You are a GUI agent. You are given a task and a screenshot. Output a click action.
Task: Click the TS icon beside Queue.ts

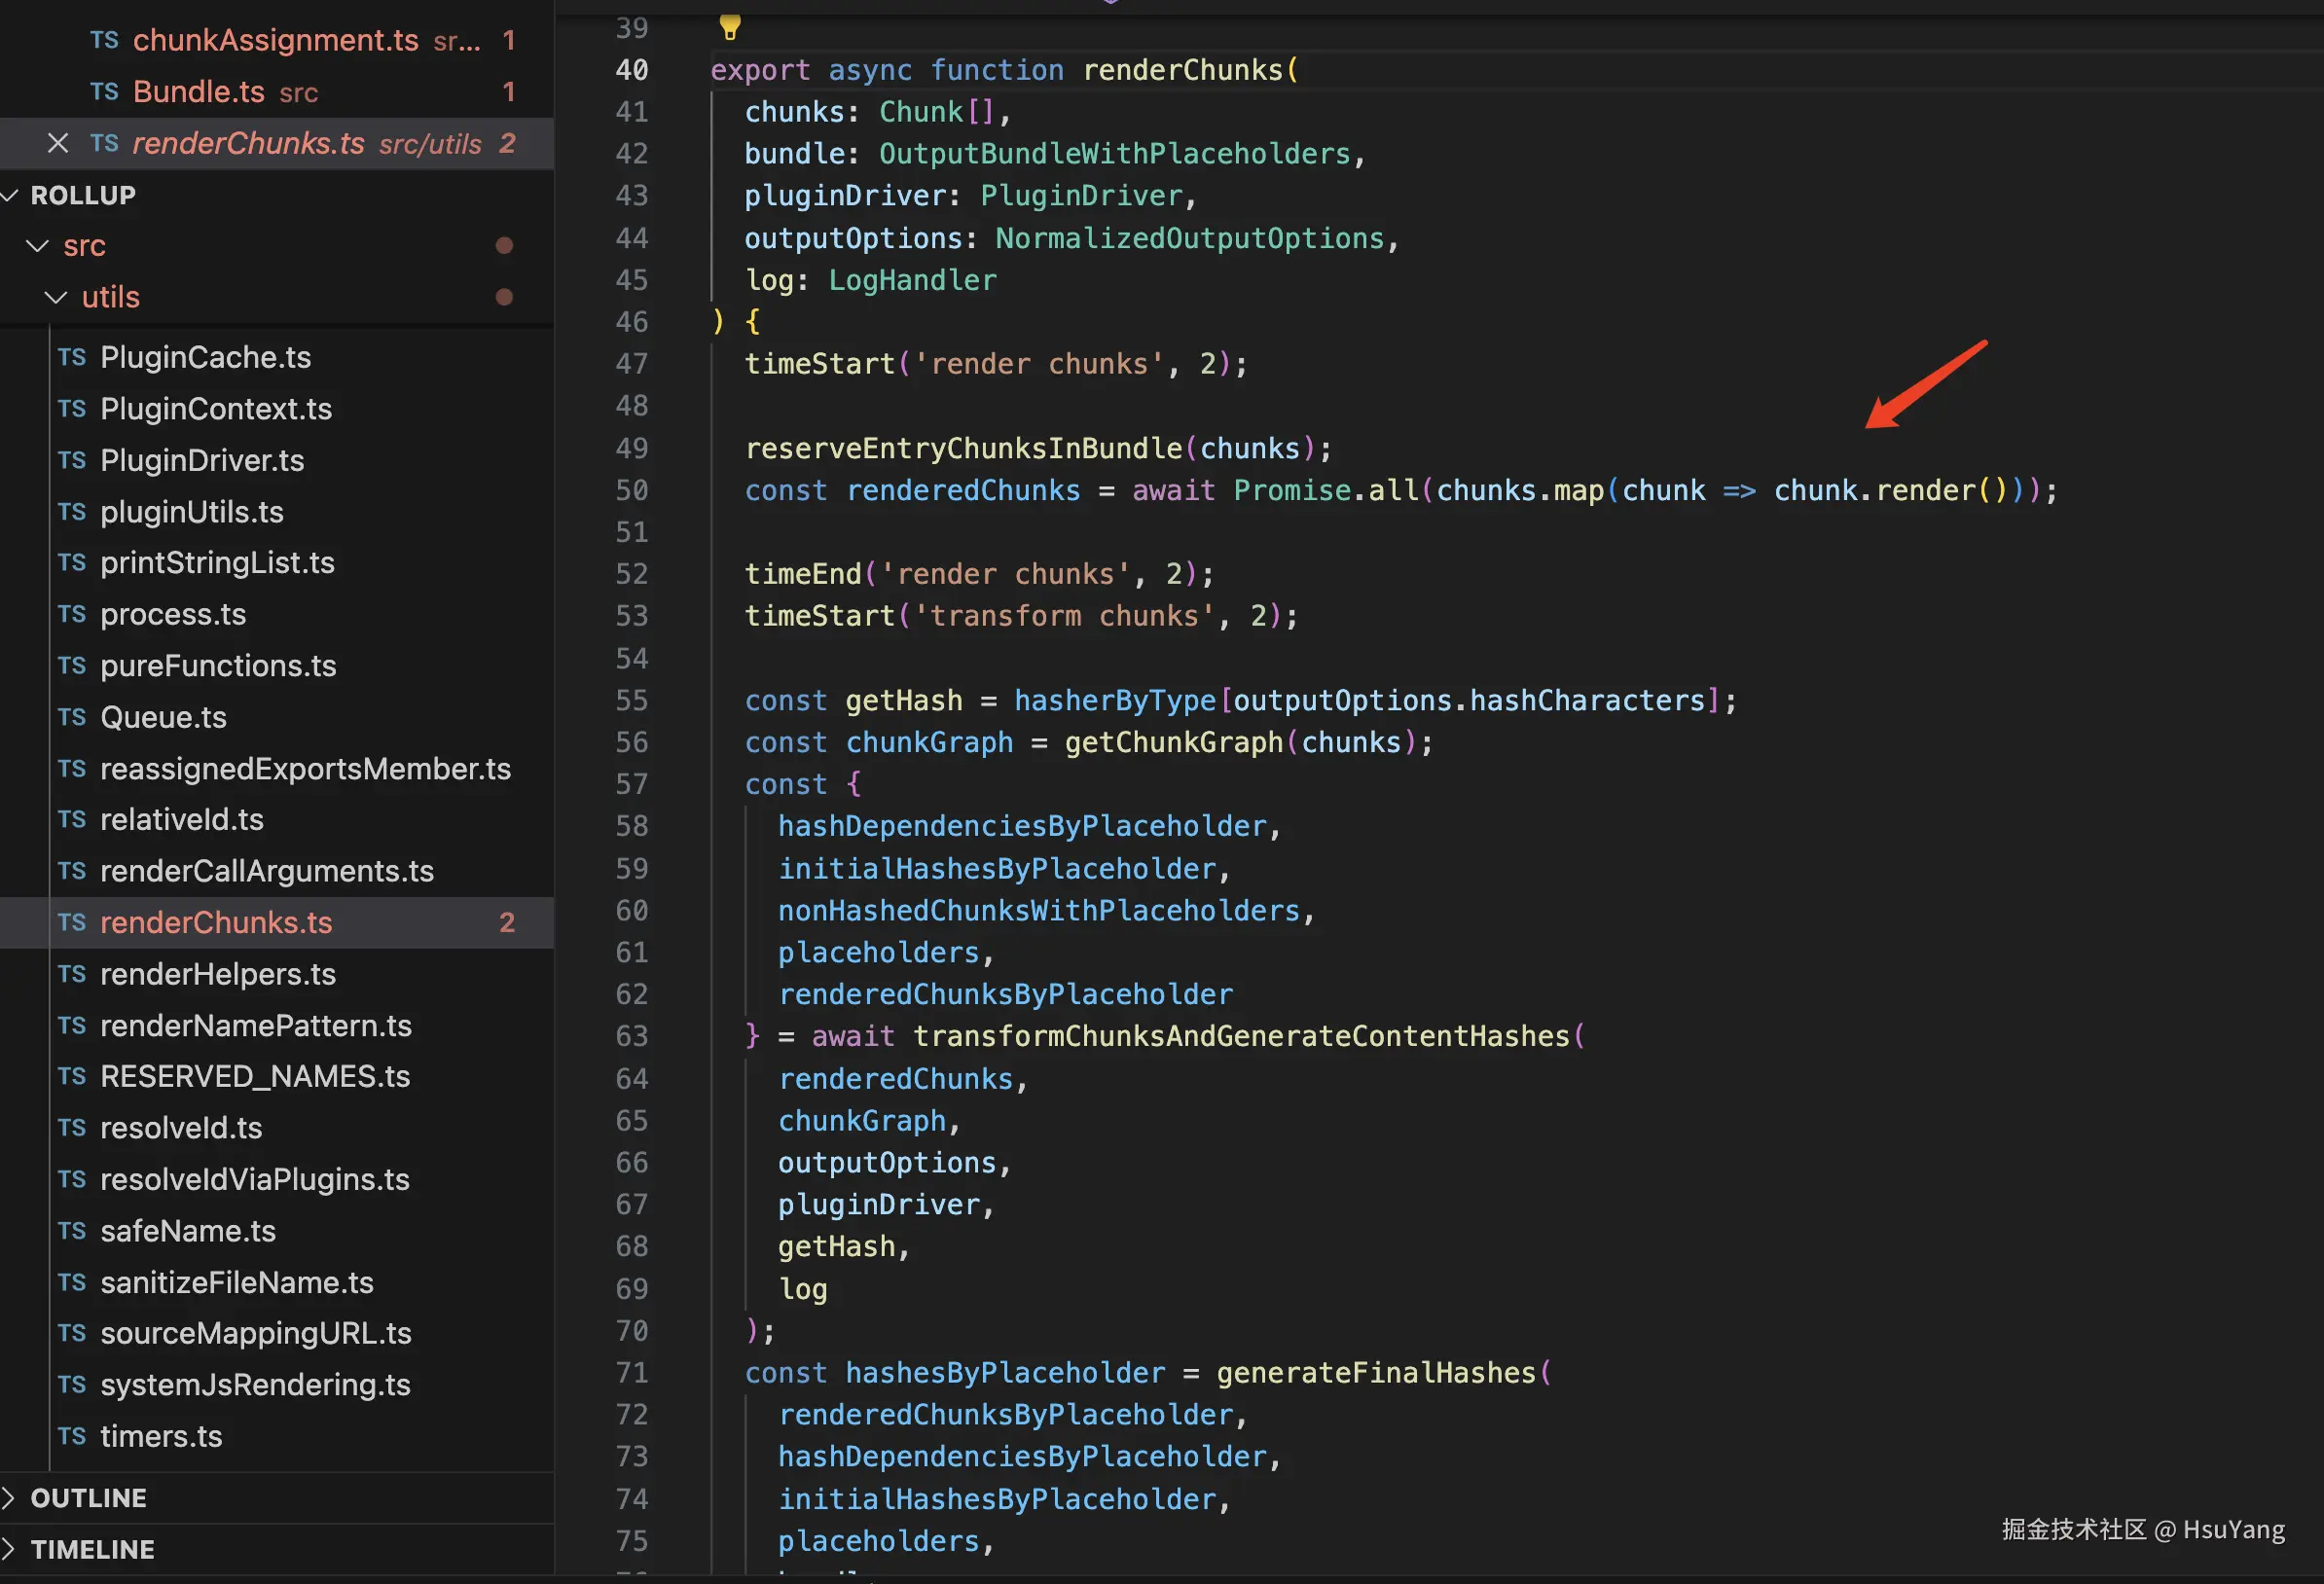pyautogui.click(x=72, y=717)
